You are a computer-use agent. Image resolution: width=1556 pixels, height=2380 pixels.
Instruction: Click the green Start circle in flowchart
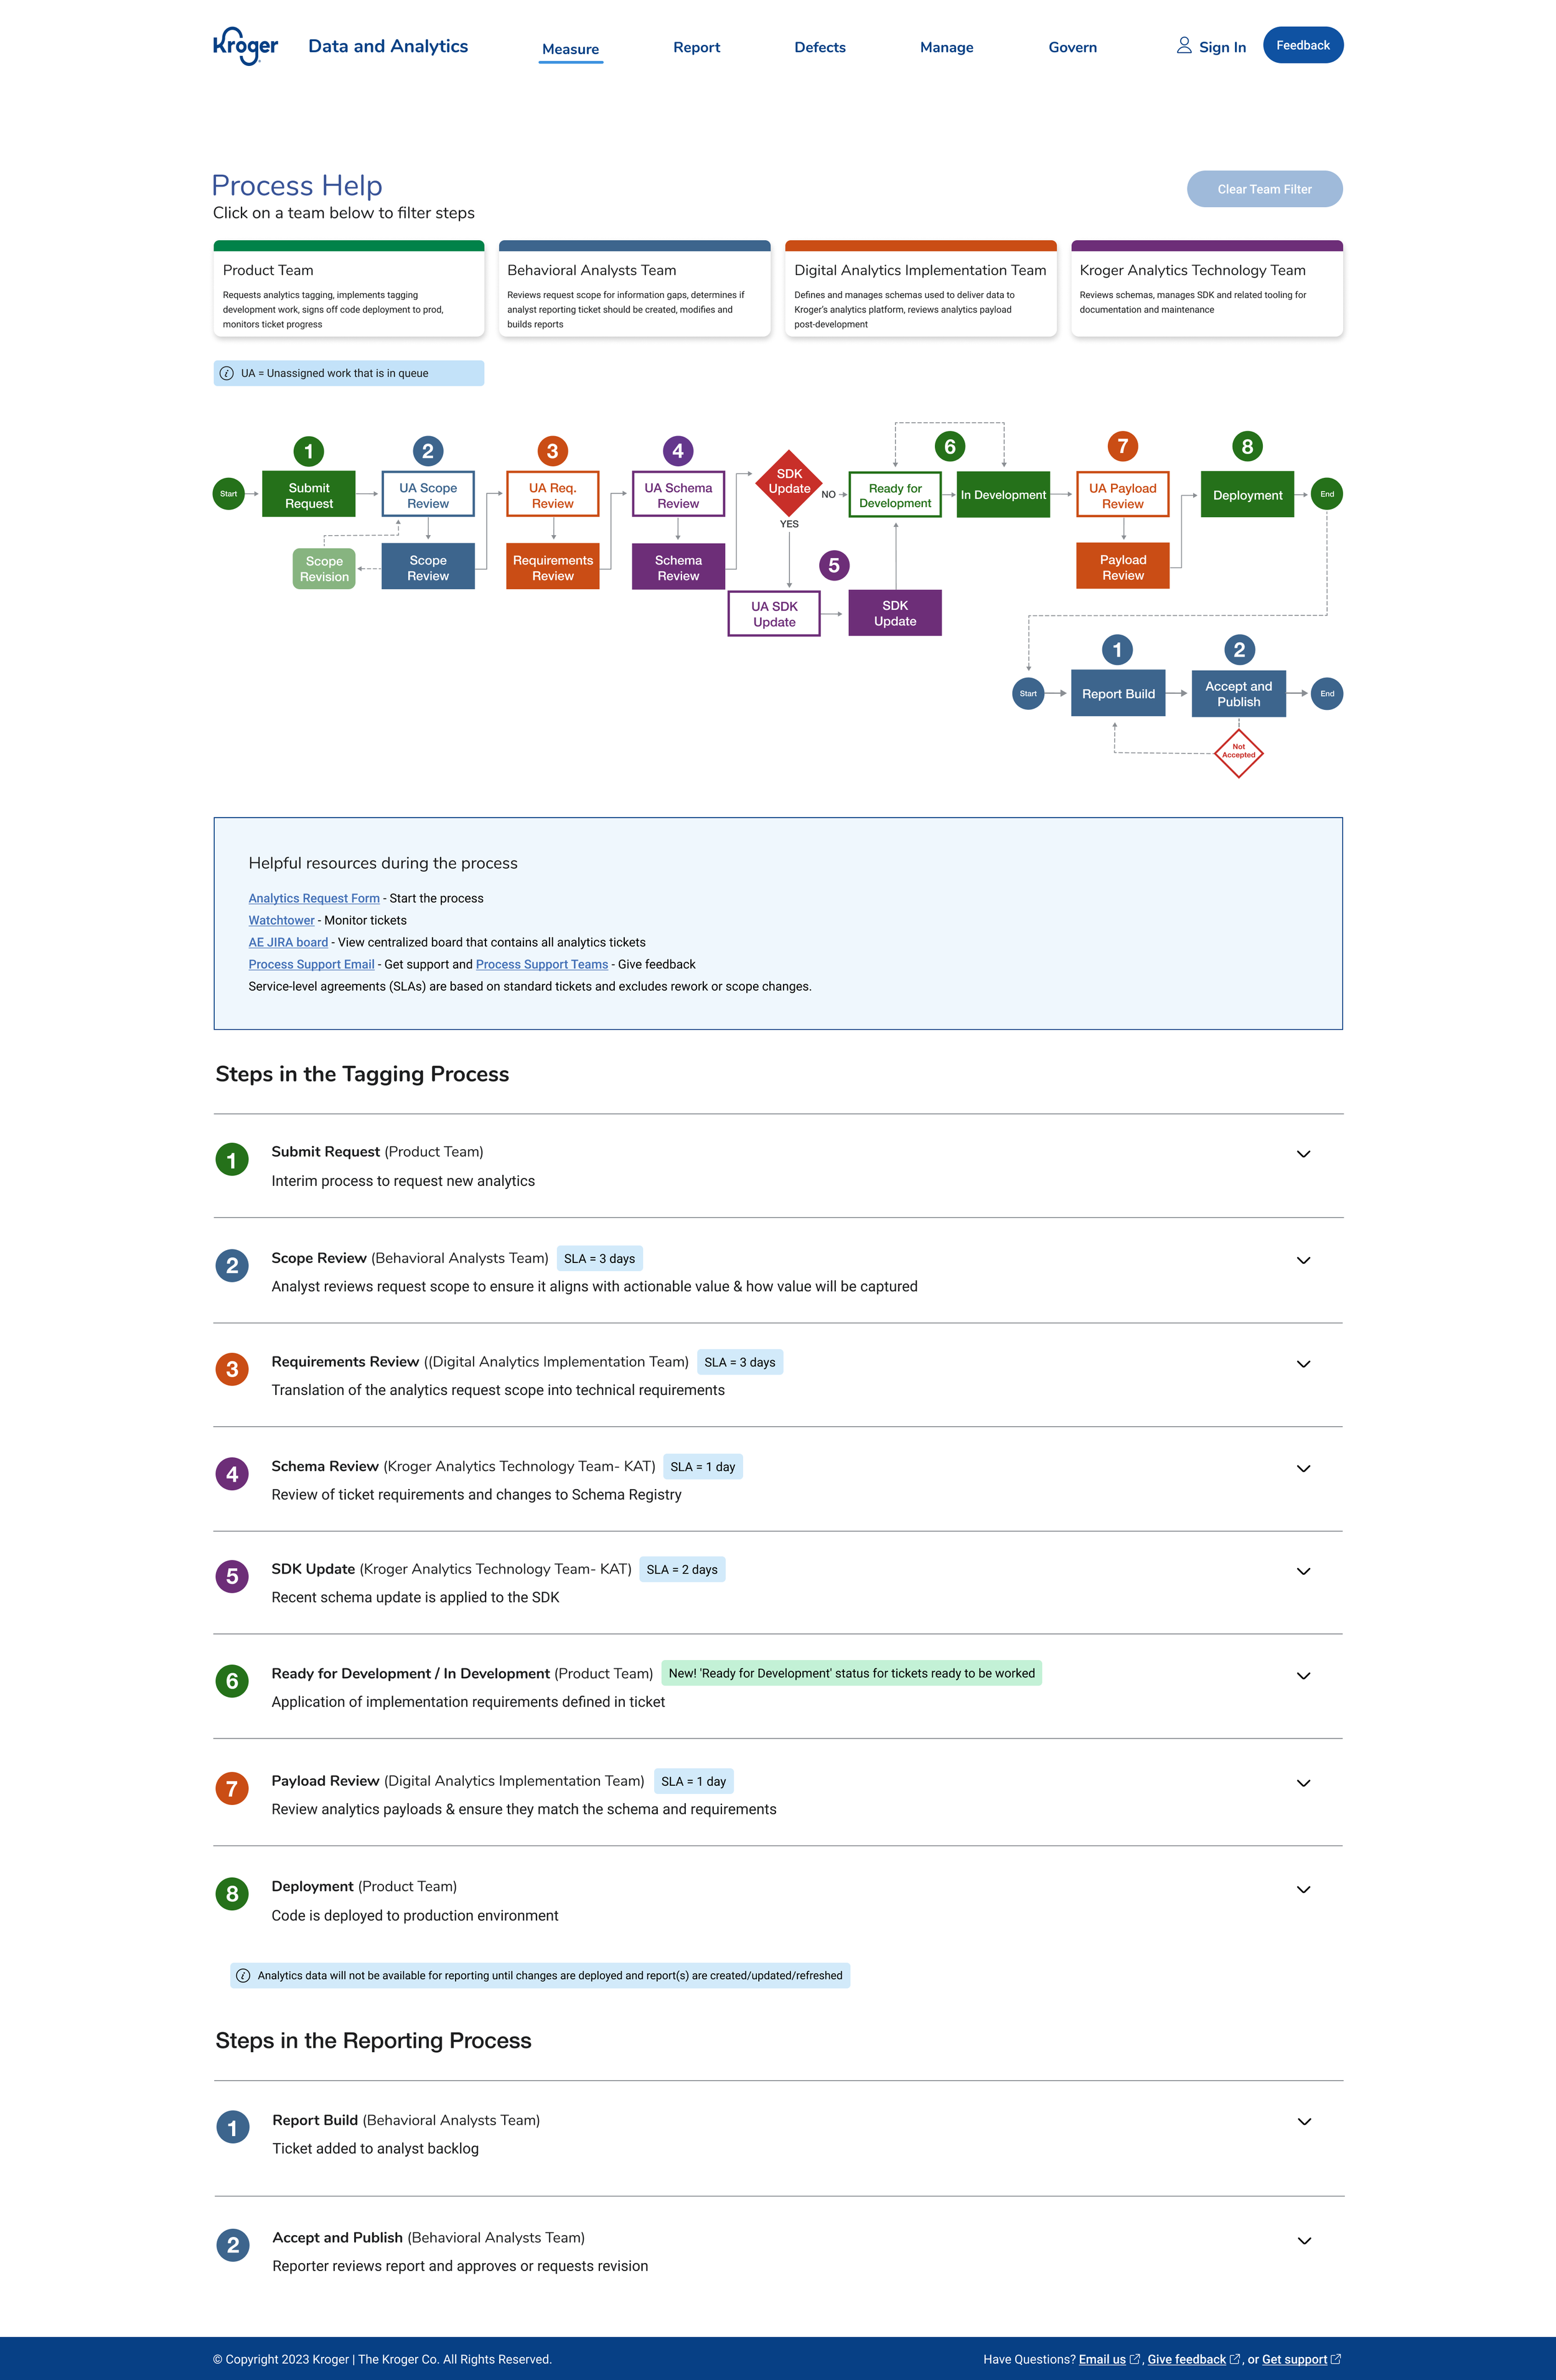(x=229, y=494)
